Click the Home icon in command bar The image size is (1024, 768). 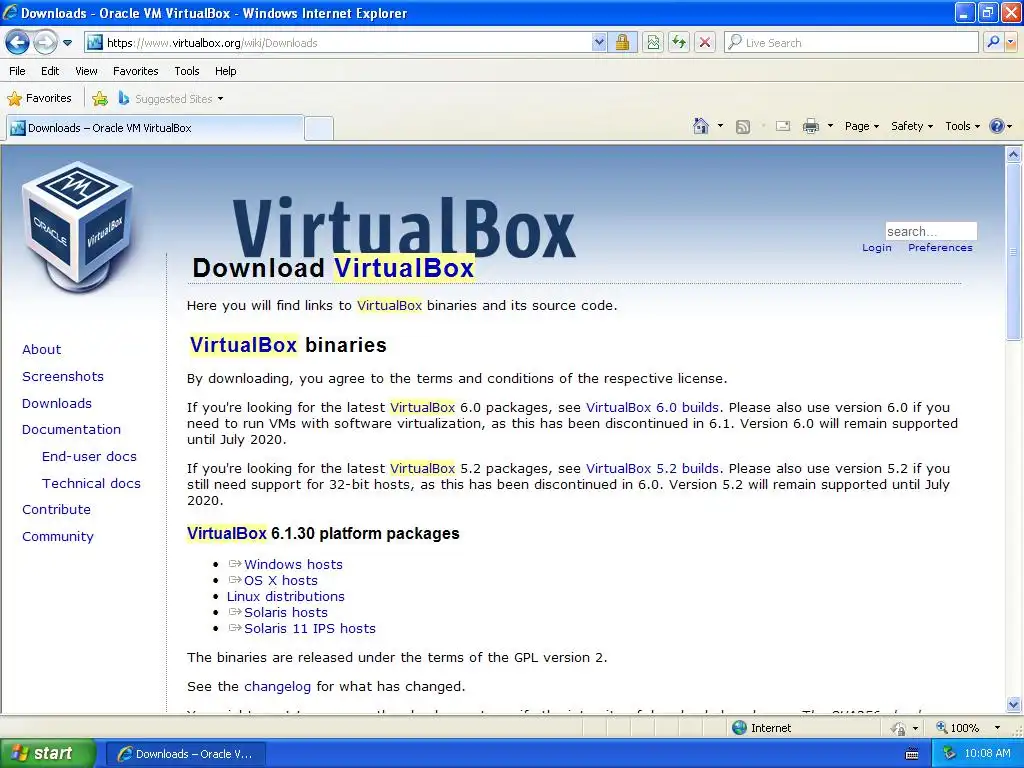point(701,126)
